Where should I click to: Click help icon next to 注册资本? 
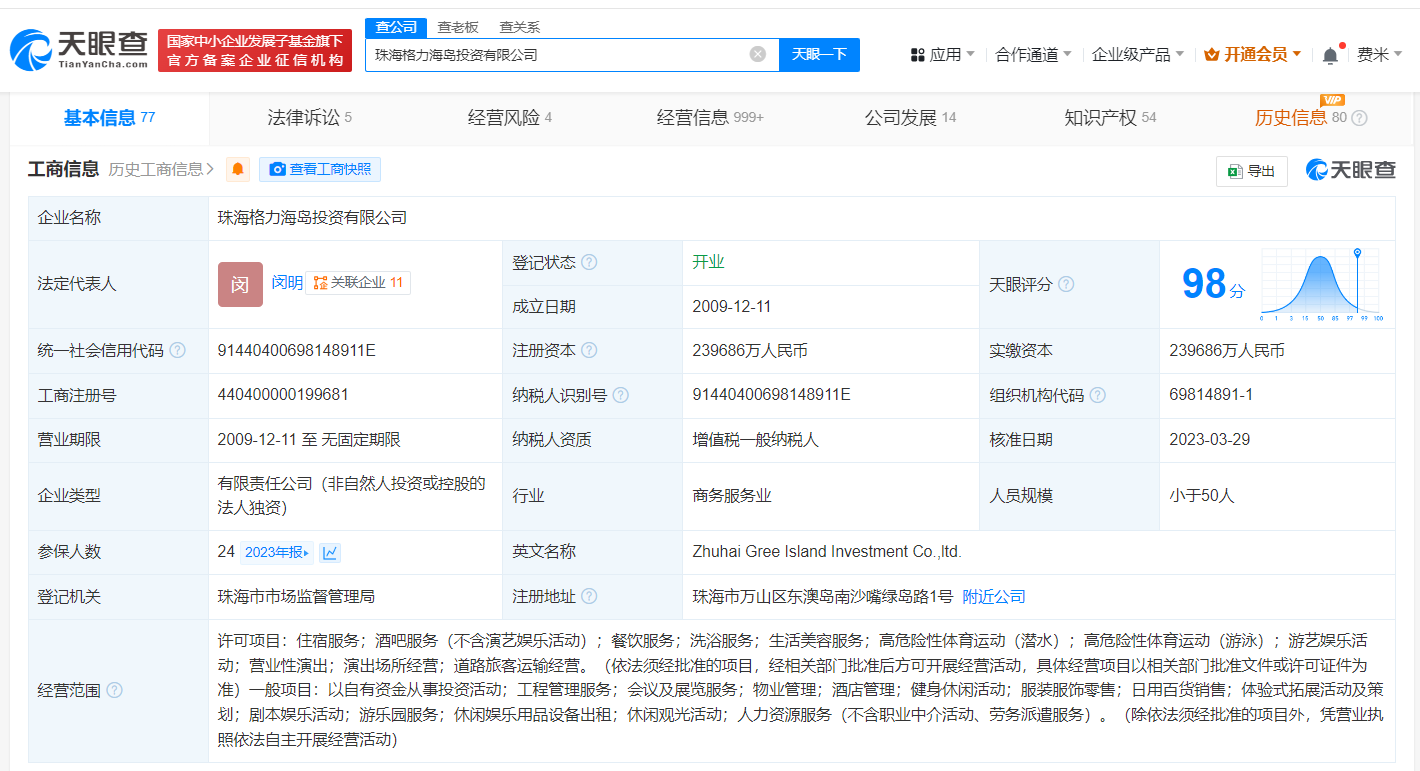589,351
